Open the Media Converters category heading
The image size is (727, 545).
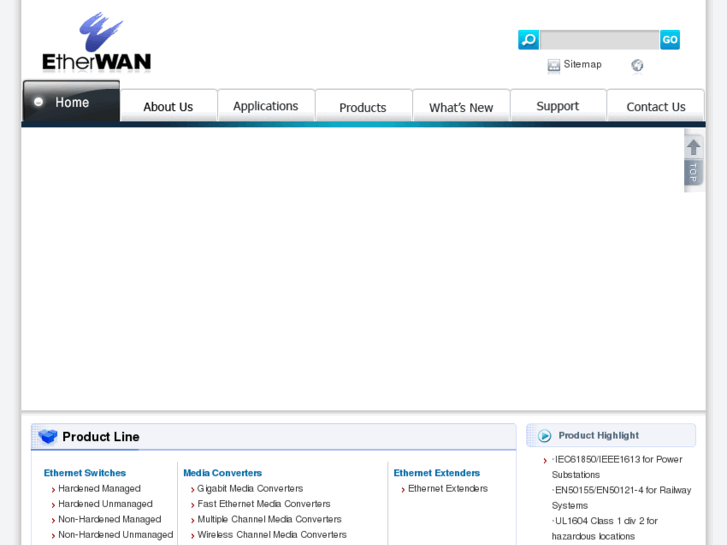point(223,473)
